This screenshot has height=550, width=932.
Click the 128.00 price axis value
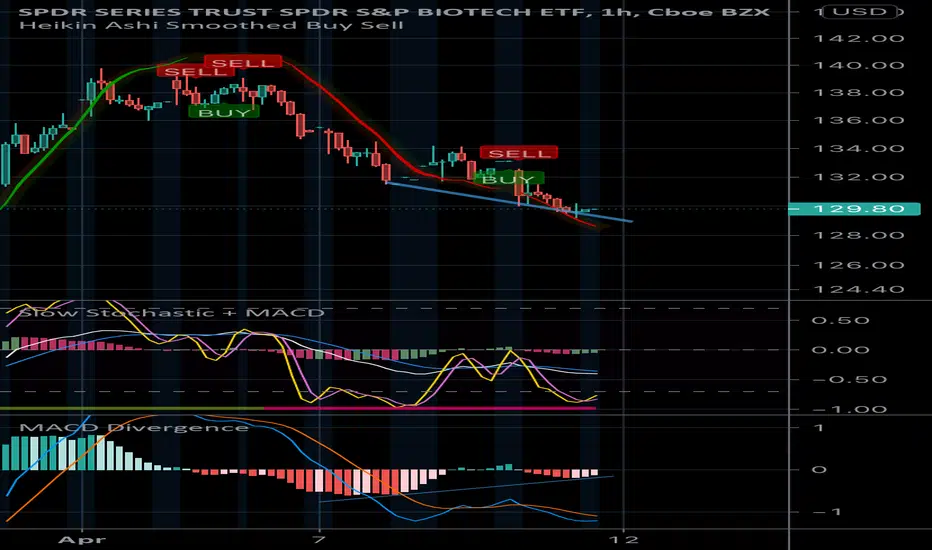[x=858, y=235]
